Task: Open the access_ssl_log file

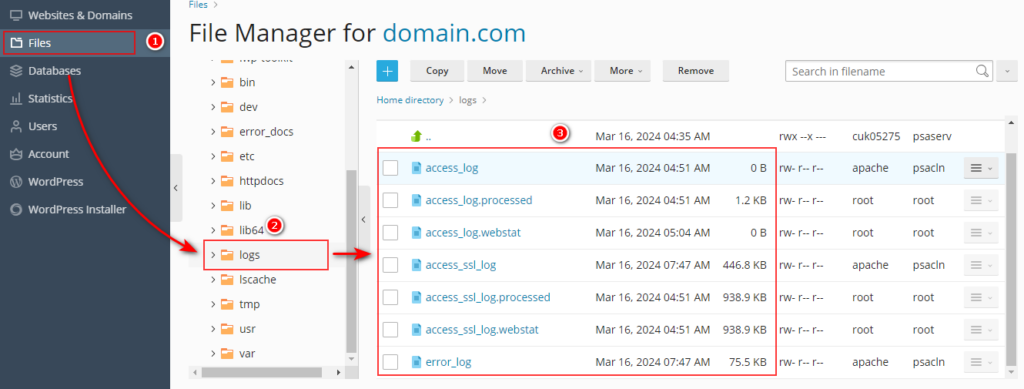Action: pyautogui.click(x=460, y=265)
